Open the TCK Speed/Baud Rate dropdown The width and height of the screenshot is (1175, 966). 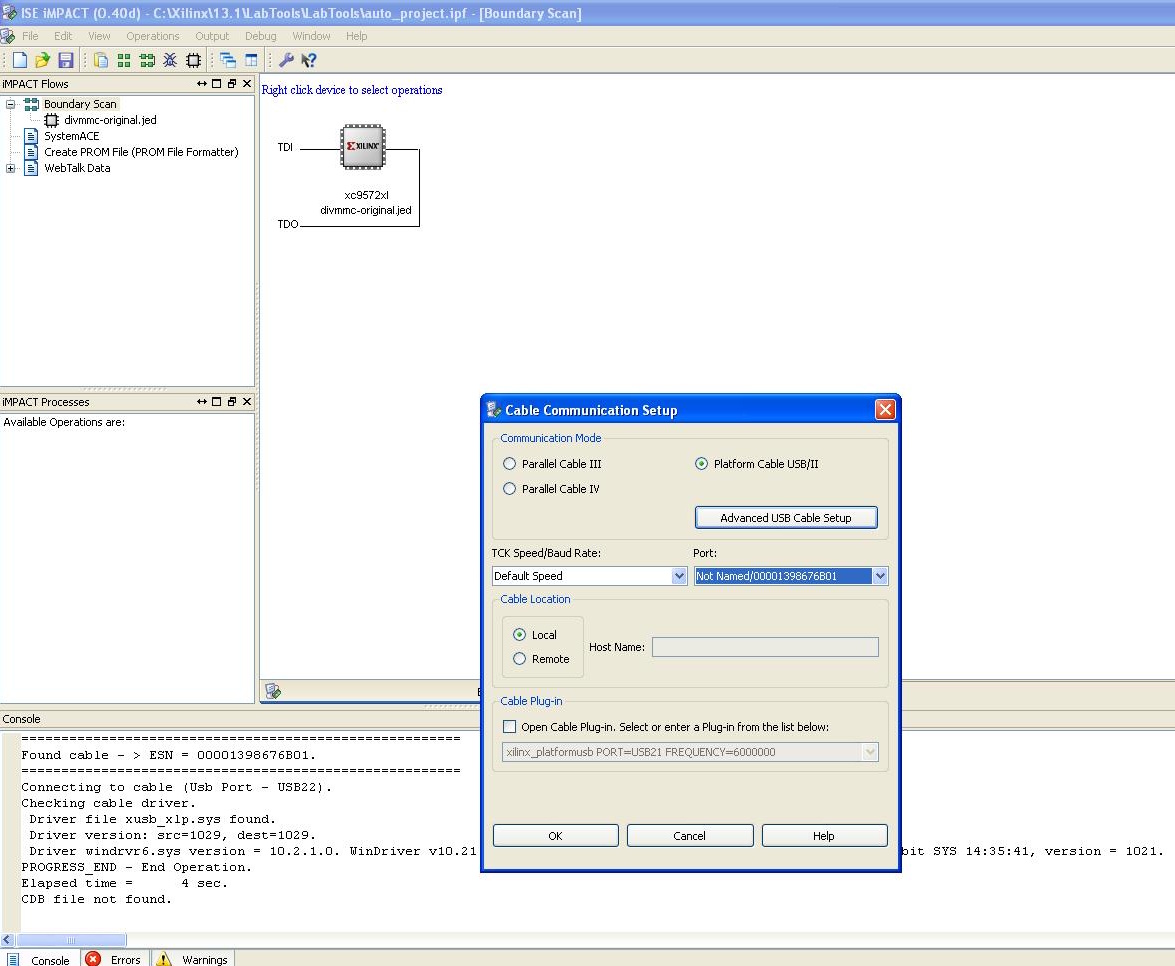click(679, 576)
